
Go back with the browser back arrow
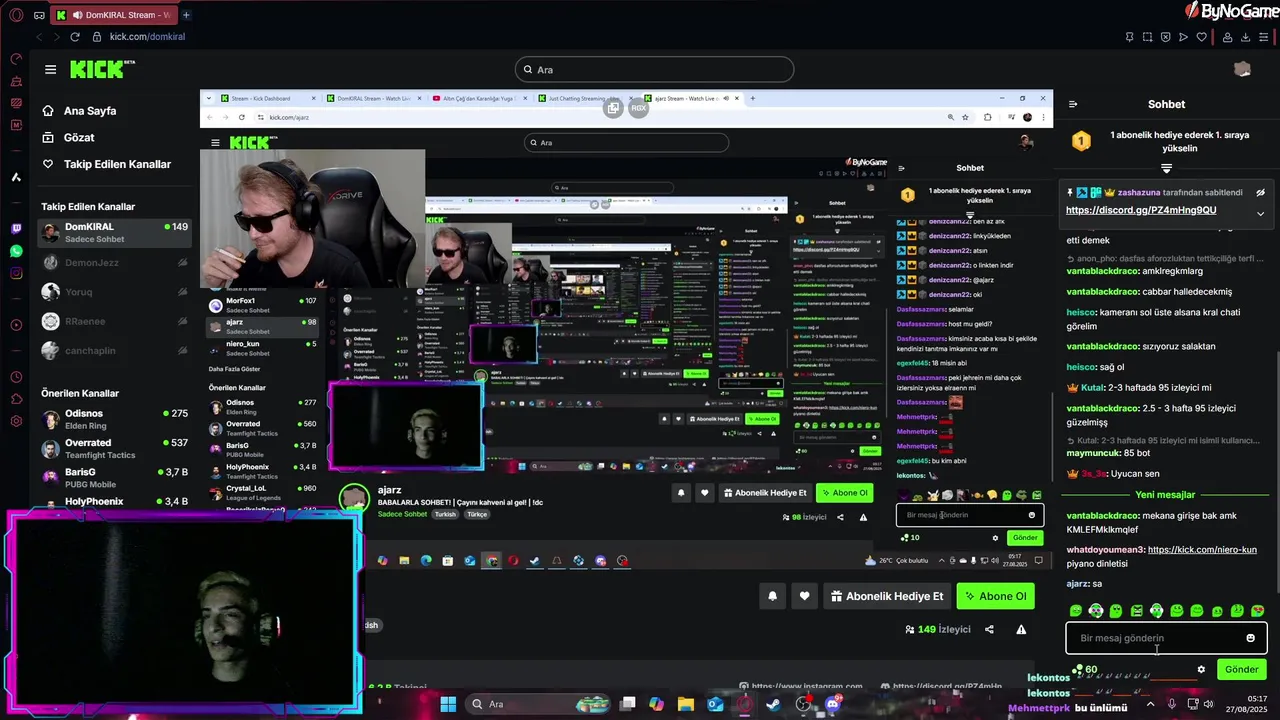click(39, 37)
